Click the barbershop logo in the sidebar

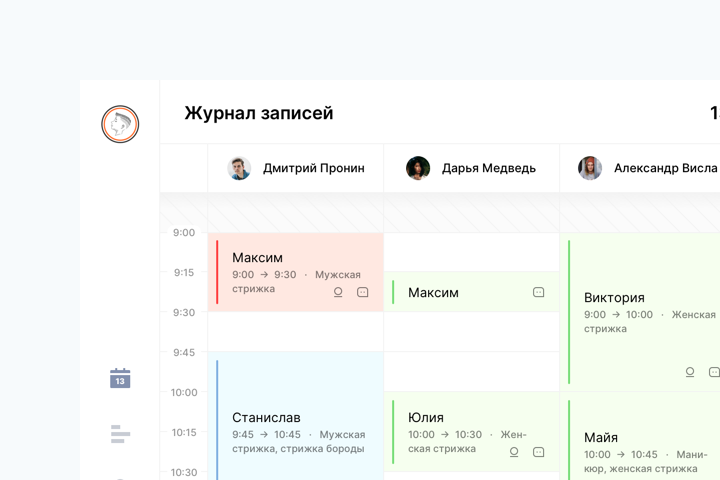(x=120, y=124)
